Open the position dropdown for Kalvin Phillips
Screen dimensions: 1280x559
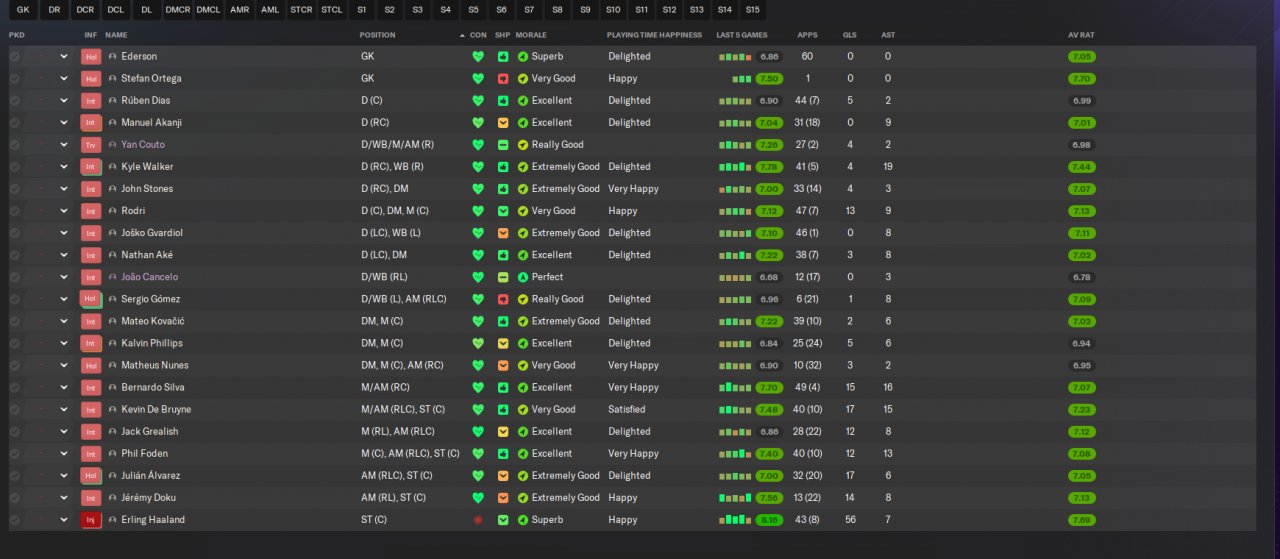coord(64,344)
